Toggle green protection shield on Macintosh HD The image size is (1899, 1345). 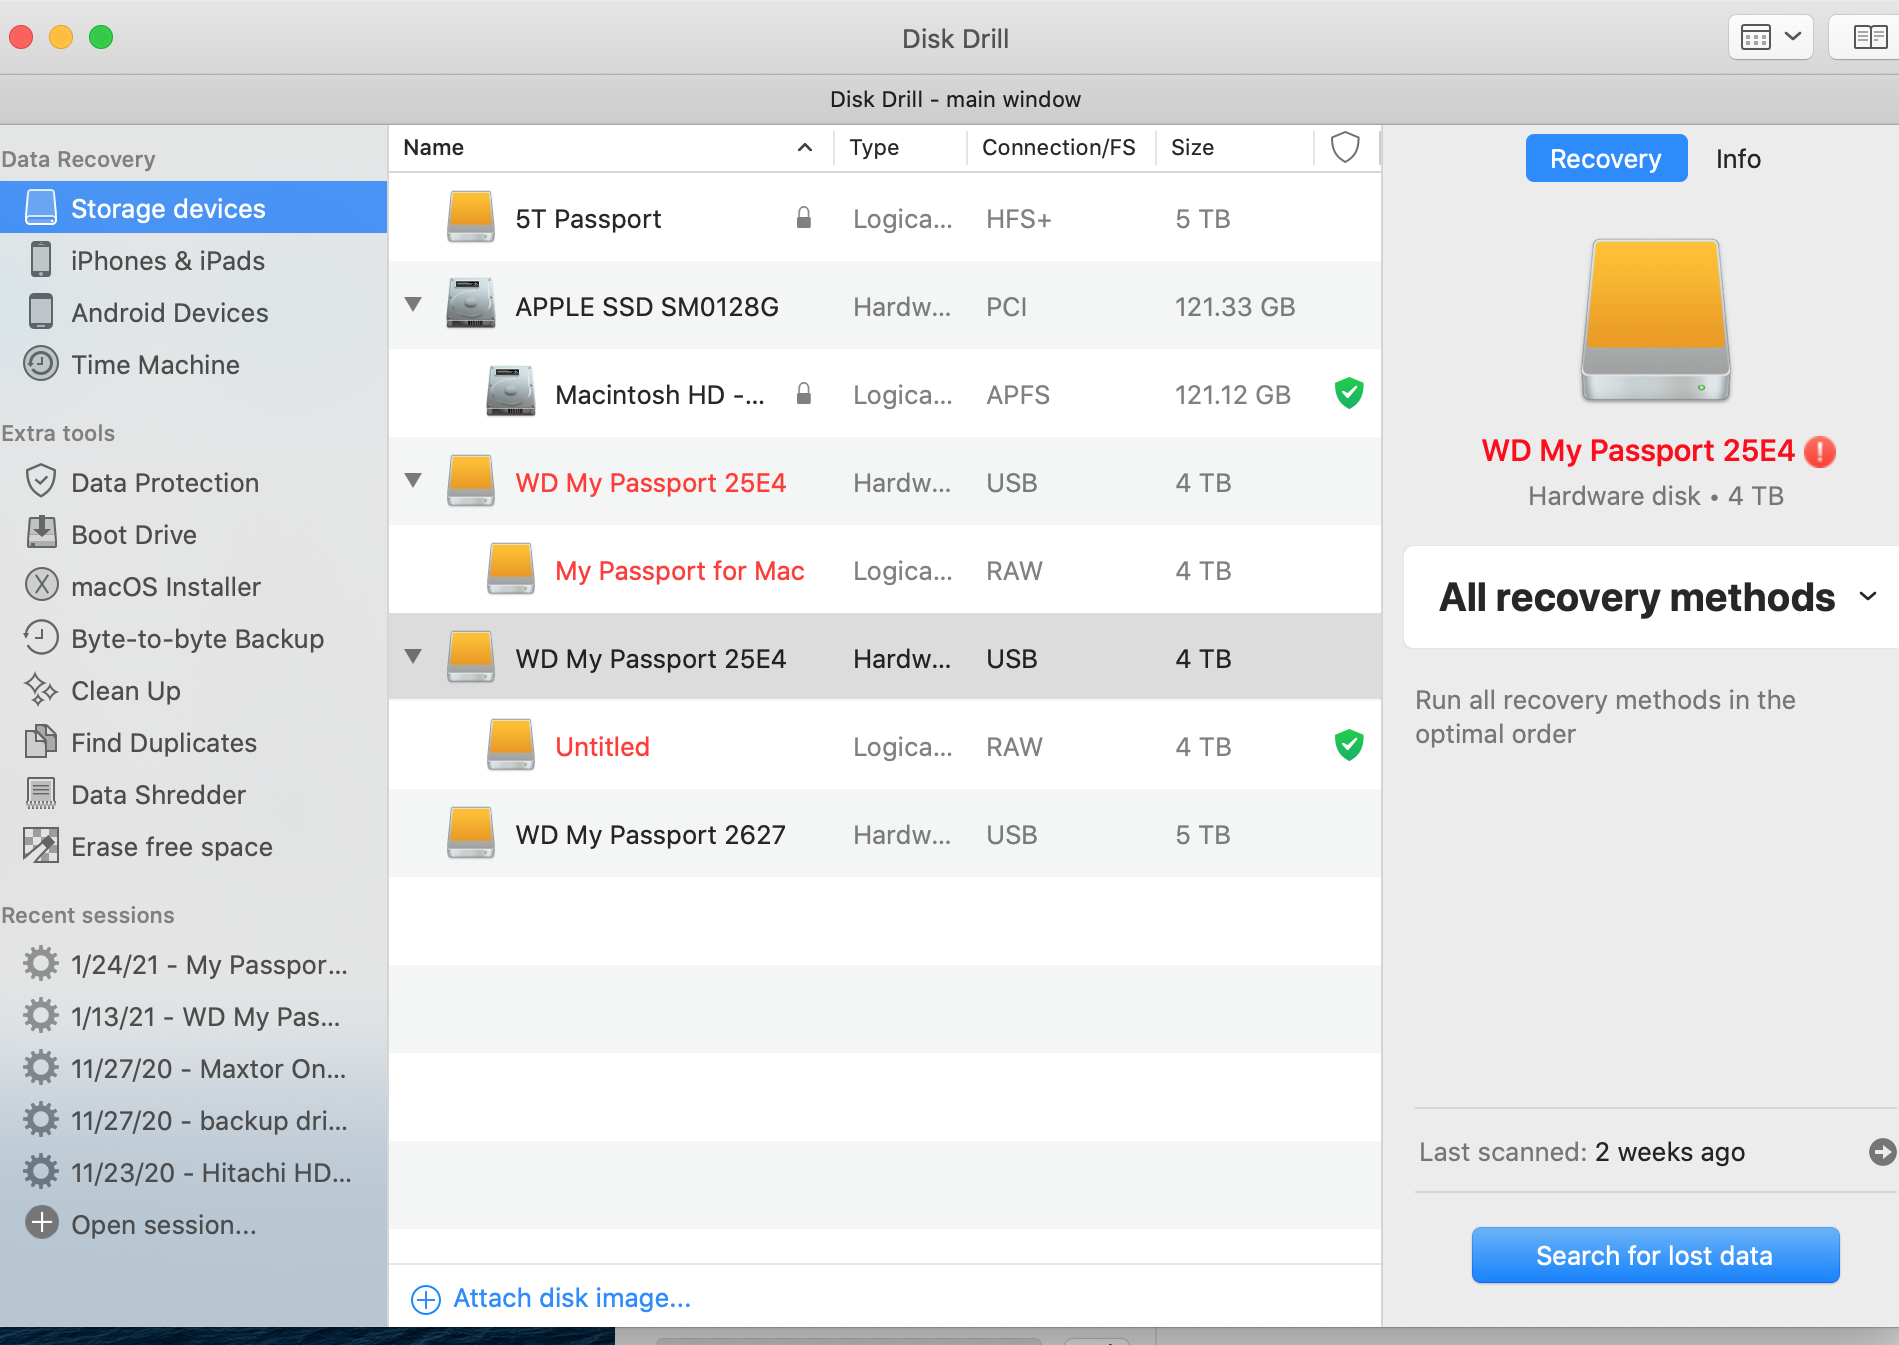click(1349, 393)
